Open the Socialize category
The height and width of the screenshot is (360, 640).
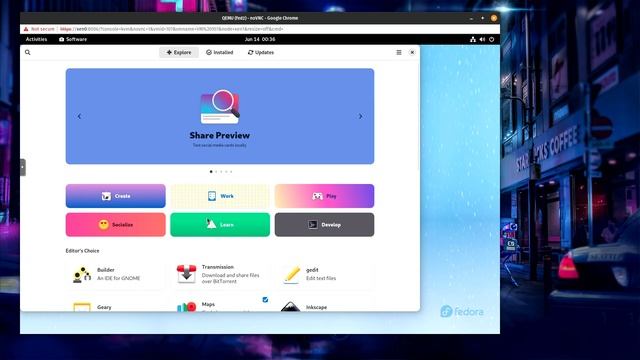116,224
